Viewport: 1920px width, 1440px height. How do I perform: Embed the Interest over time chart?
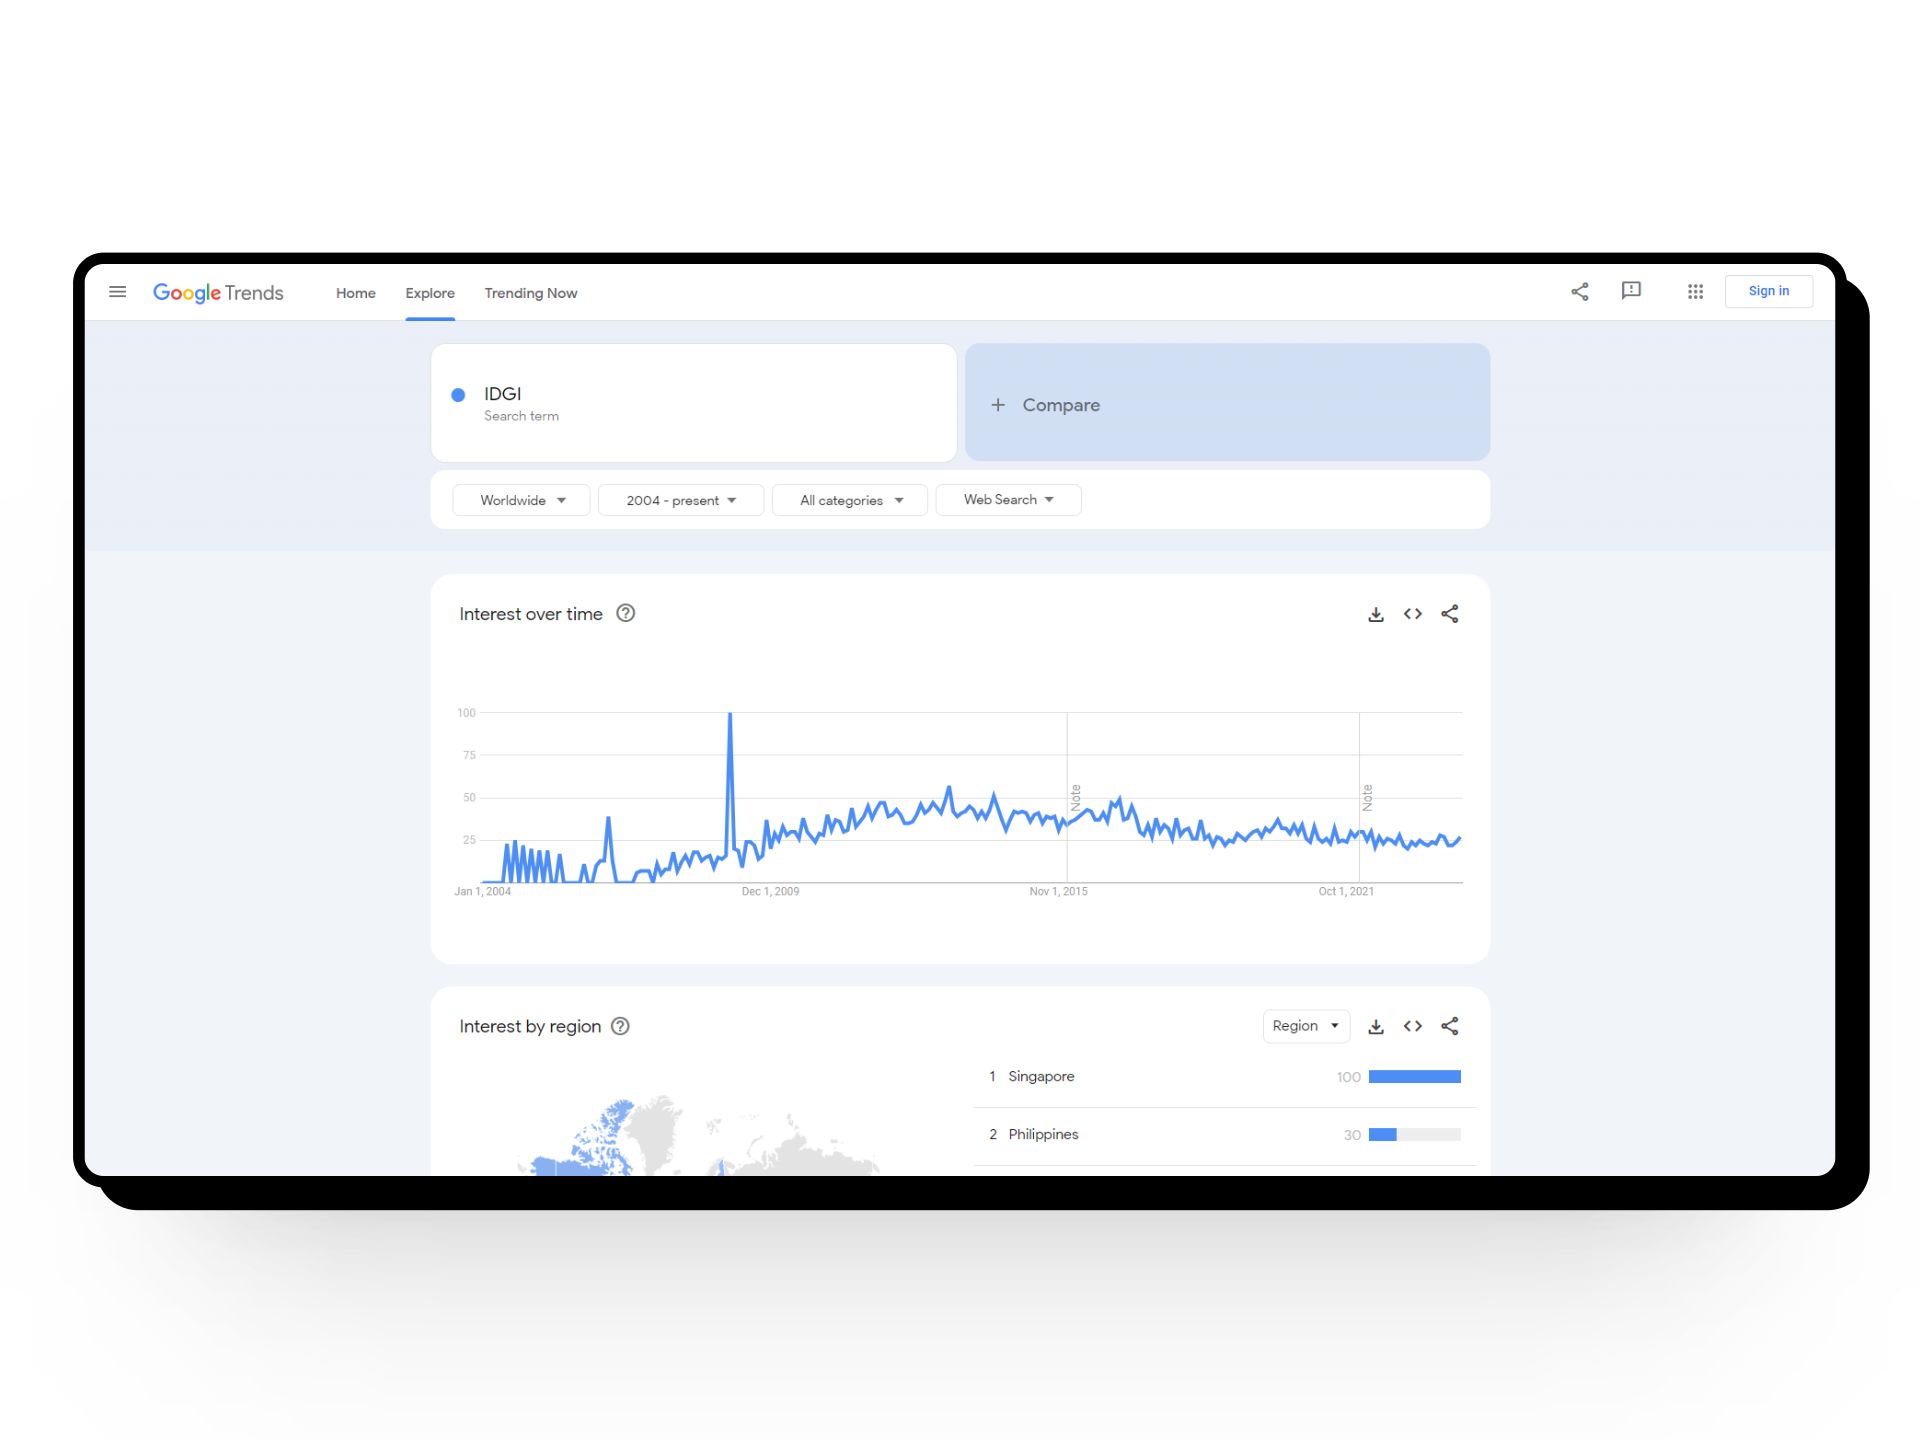click(x=1413, y=614)
